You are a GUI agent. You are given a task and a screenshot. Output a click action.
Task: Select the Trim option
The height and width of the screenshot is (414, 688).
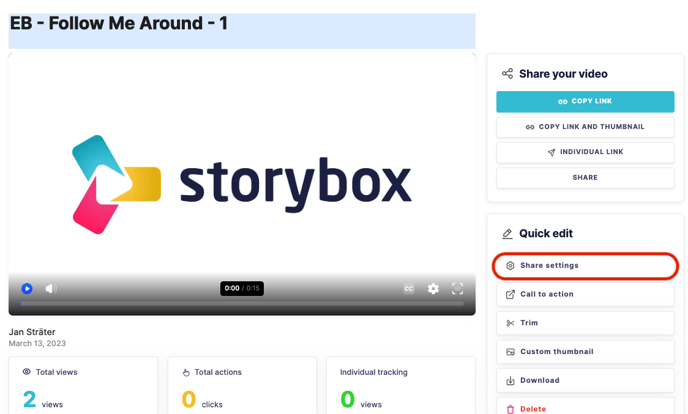tap(585, 323)
